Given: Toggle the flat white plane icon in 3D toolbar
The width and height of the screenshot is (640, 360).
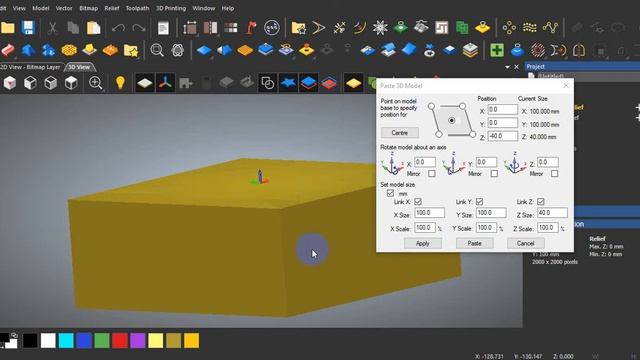Looking at the screenshot, I should (x=145, y=83).
